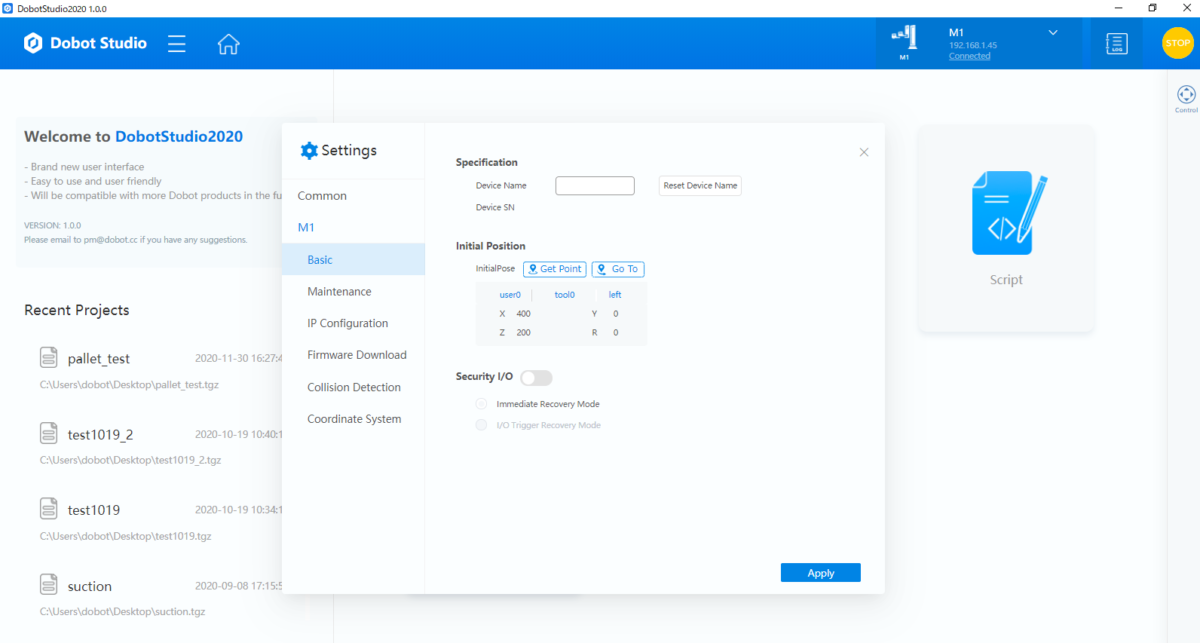Enable the Security I/O toggle

(x=536, y=378)
